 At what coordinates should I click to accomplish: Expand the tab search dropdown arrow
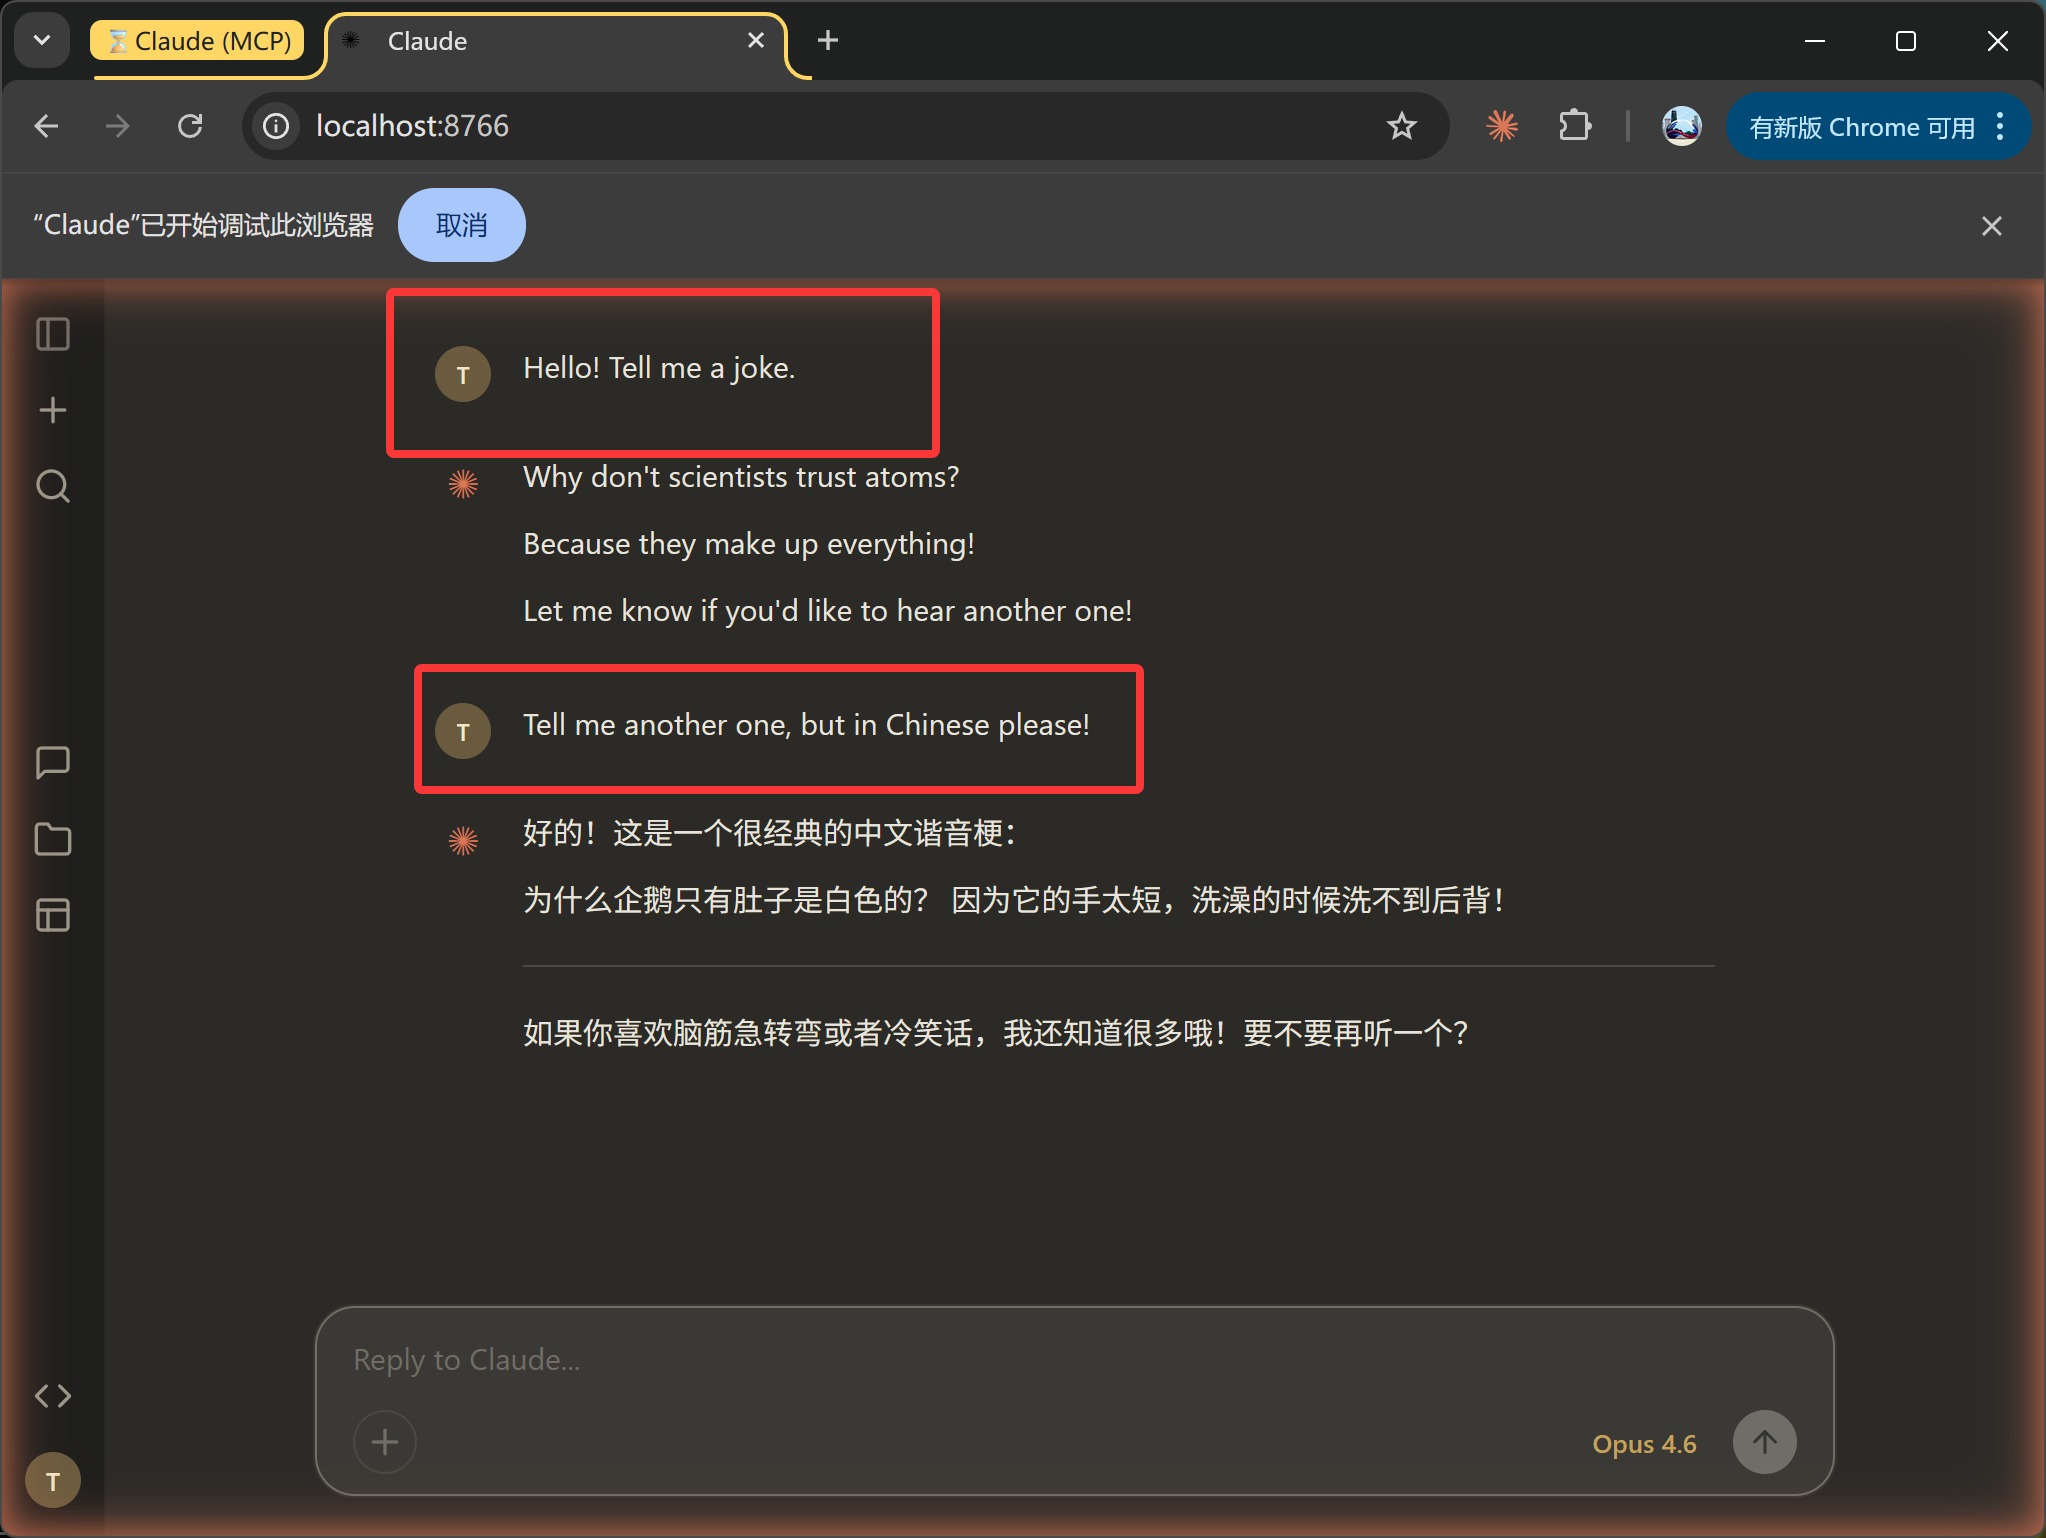(x=42, y=41)
